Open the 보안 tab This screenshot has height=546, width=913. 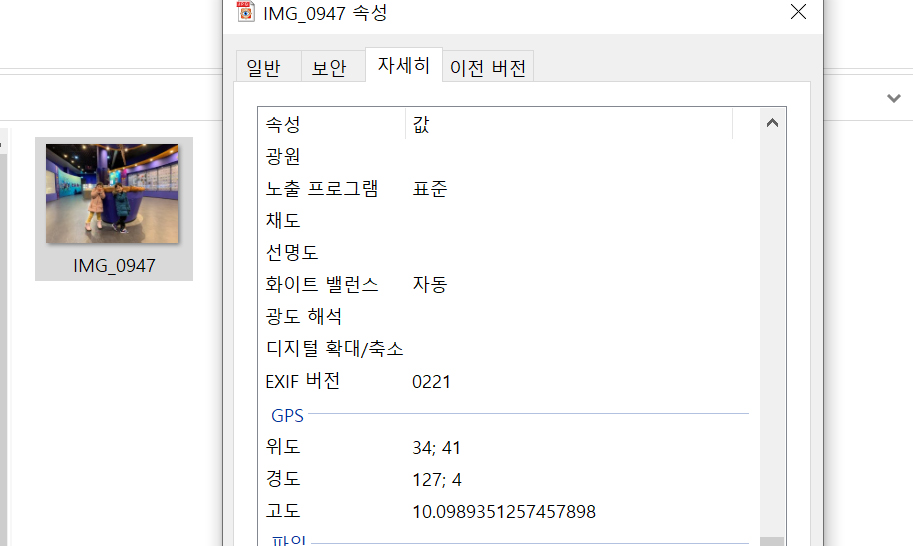point(332,67)
